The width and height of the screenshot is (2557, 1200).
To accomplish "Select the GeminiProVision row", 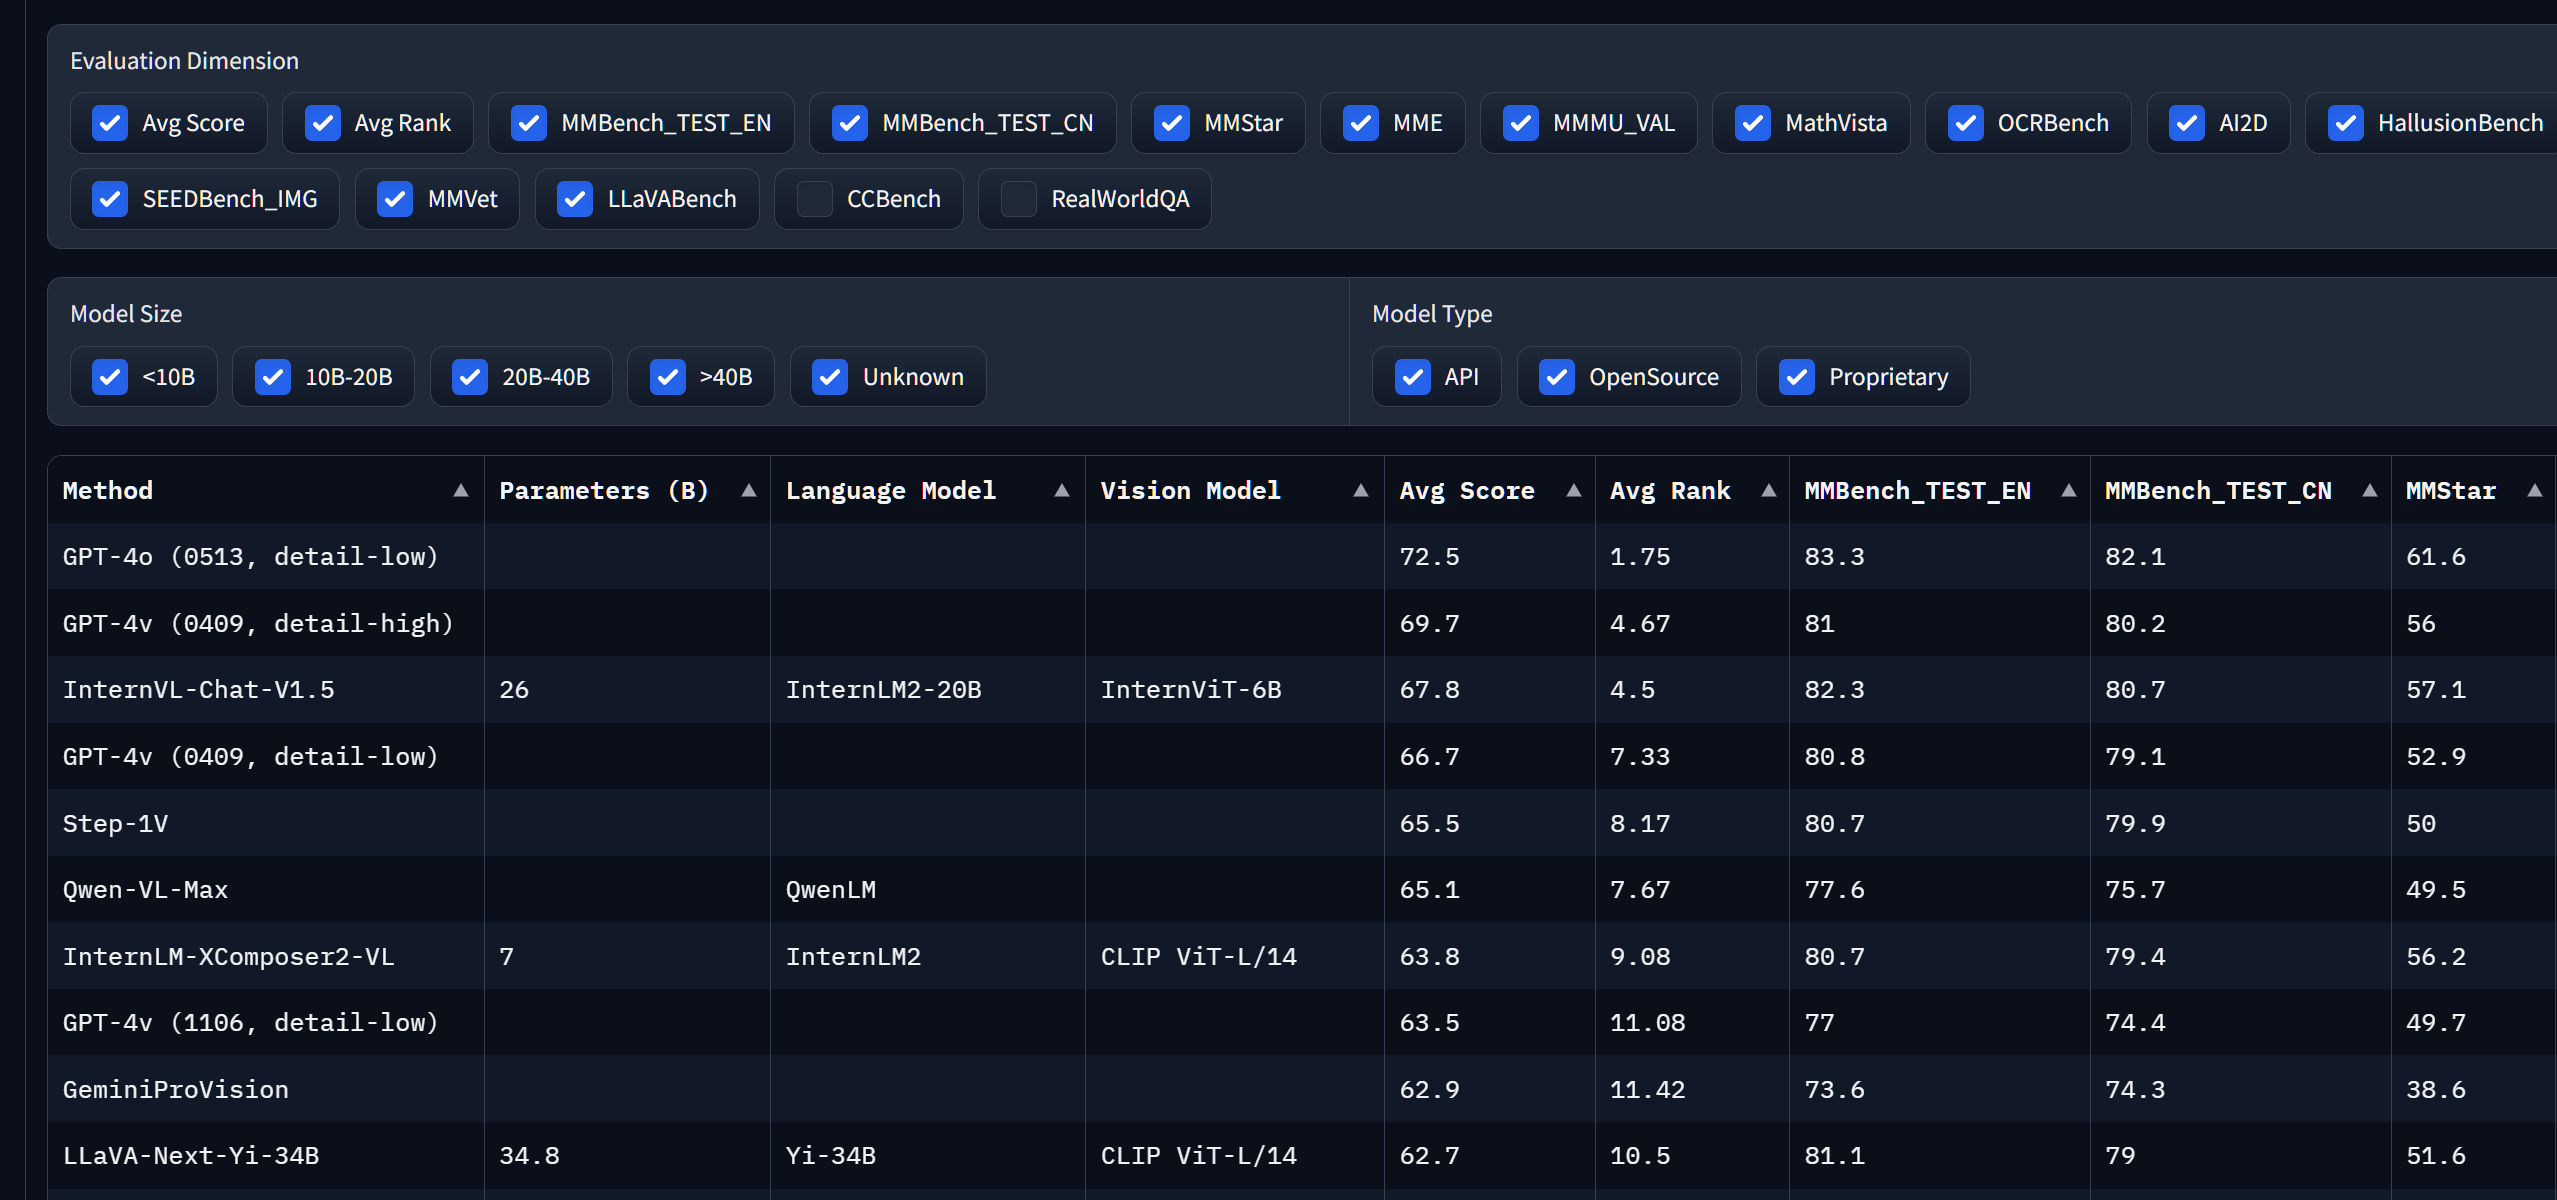I will (1302, 1090).
